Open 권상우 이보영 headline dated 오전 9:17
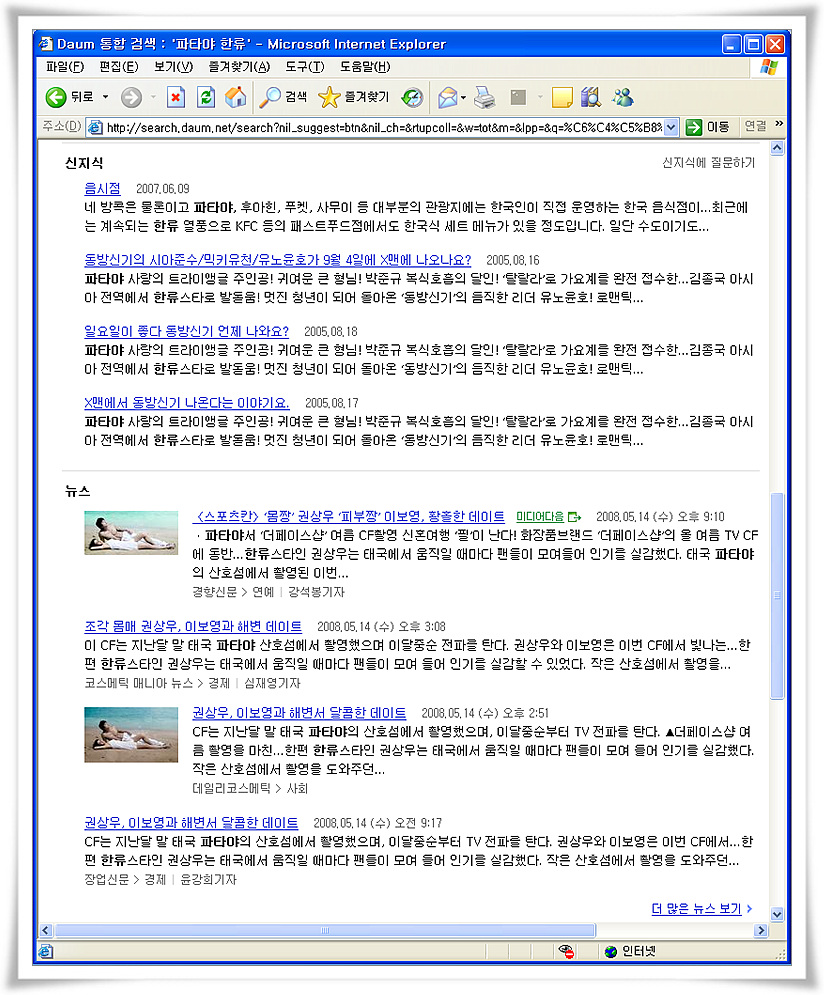This screenshot has height=995, width=824. (x=191, y=823)
